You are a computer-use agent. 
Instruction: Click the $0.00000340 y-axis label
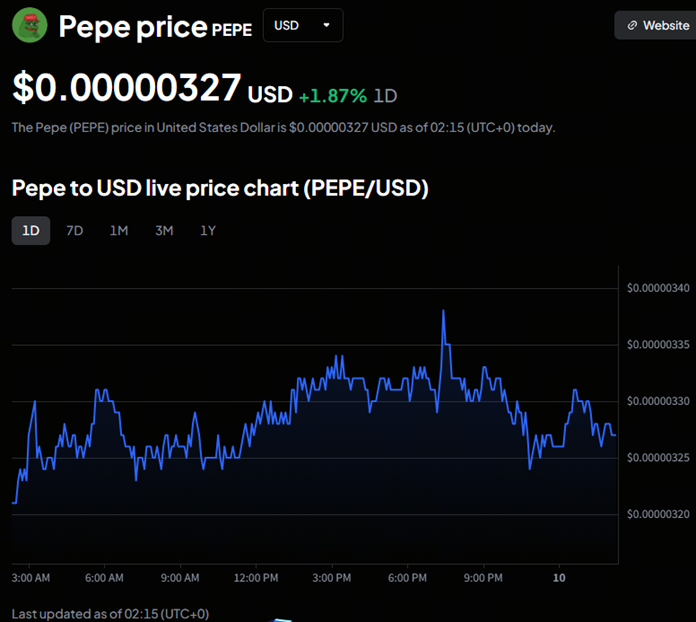tap(658, 289)
